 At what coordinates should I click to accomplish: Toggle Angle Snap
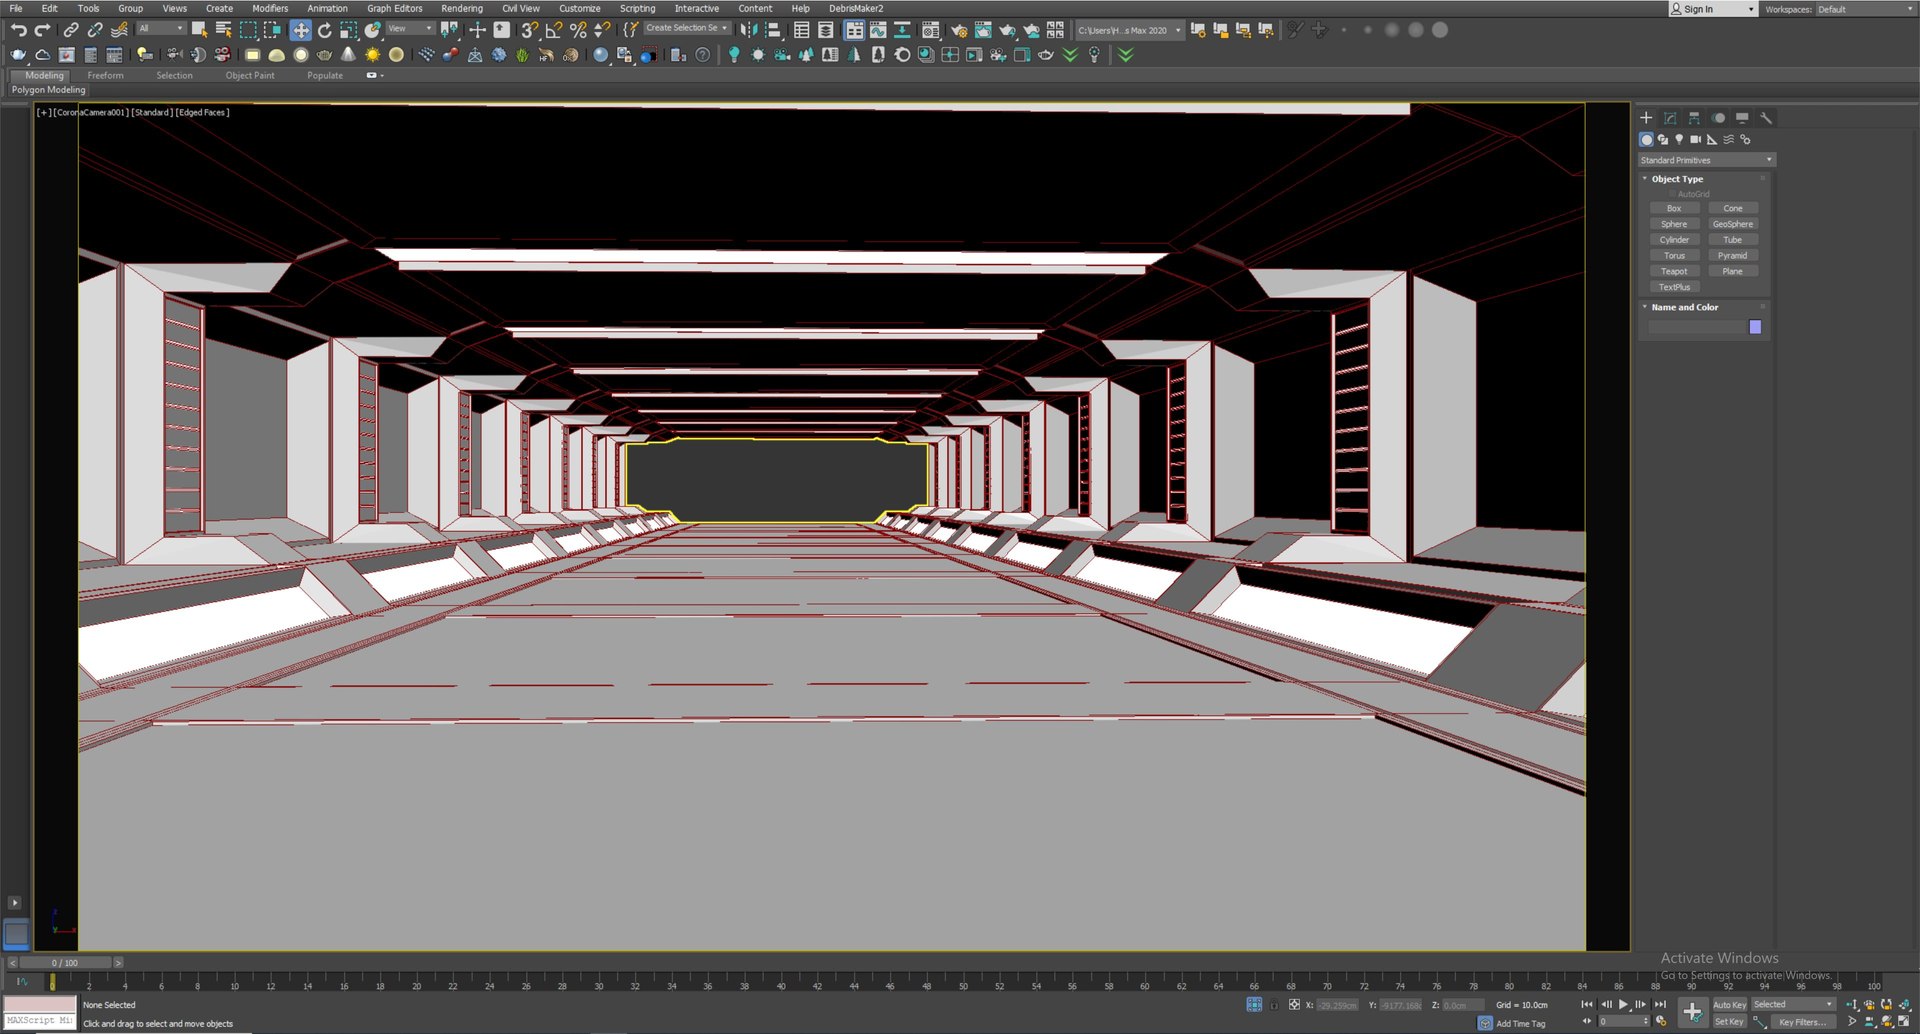coord(554,30)
